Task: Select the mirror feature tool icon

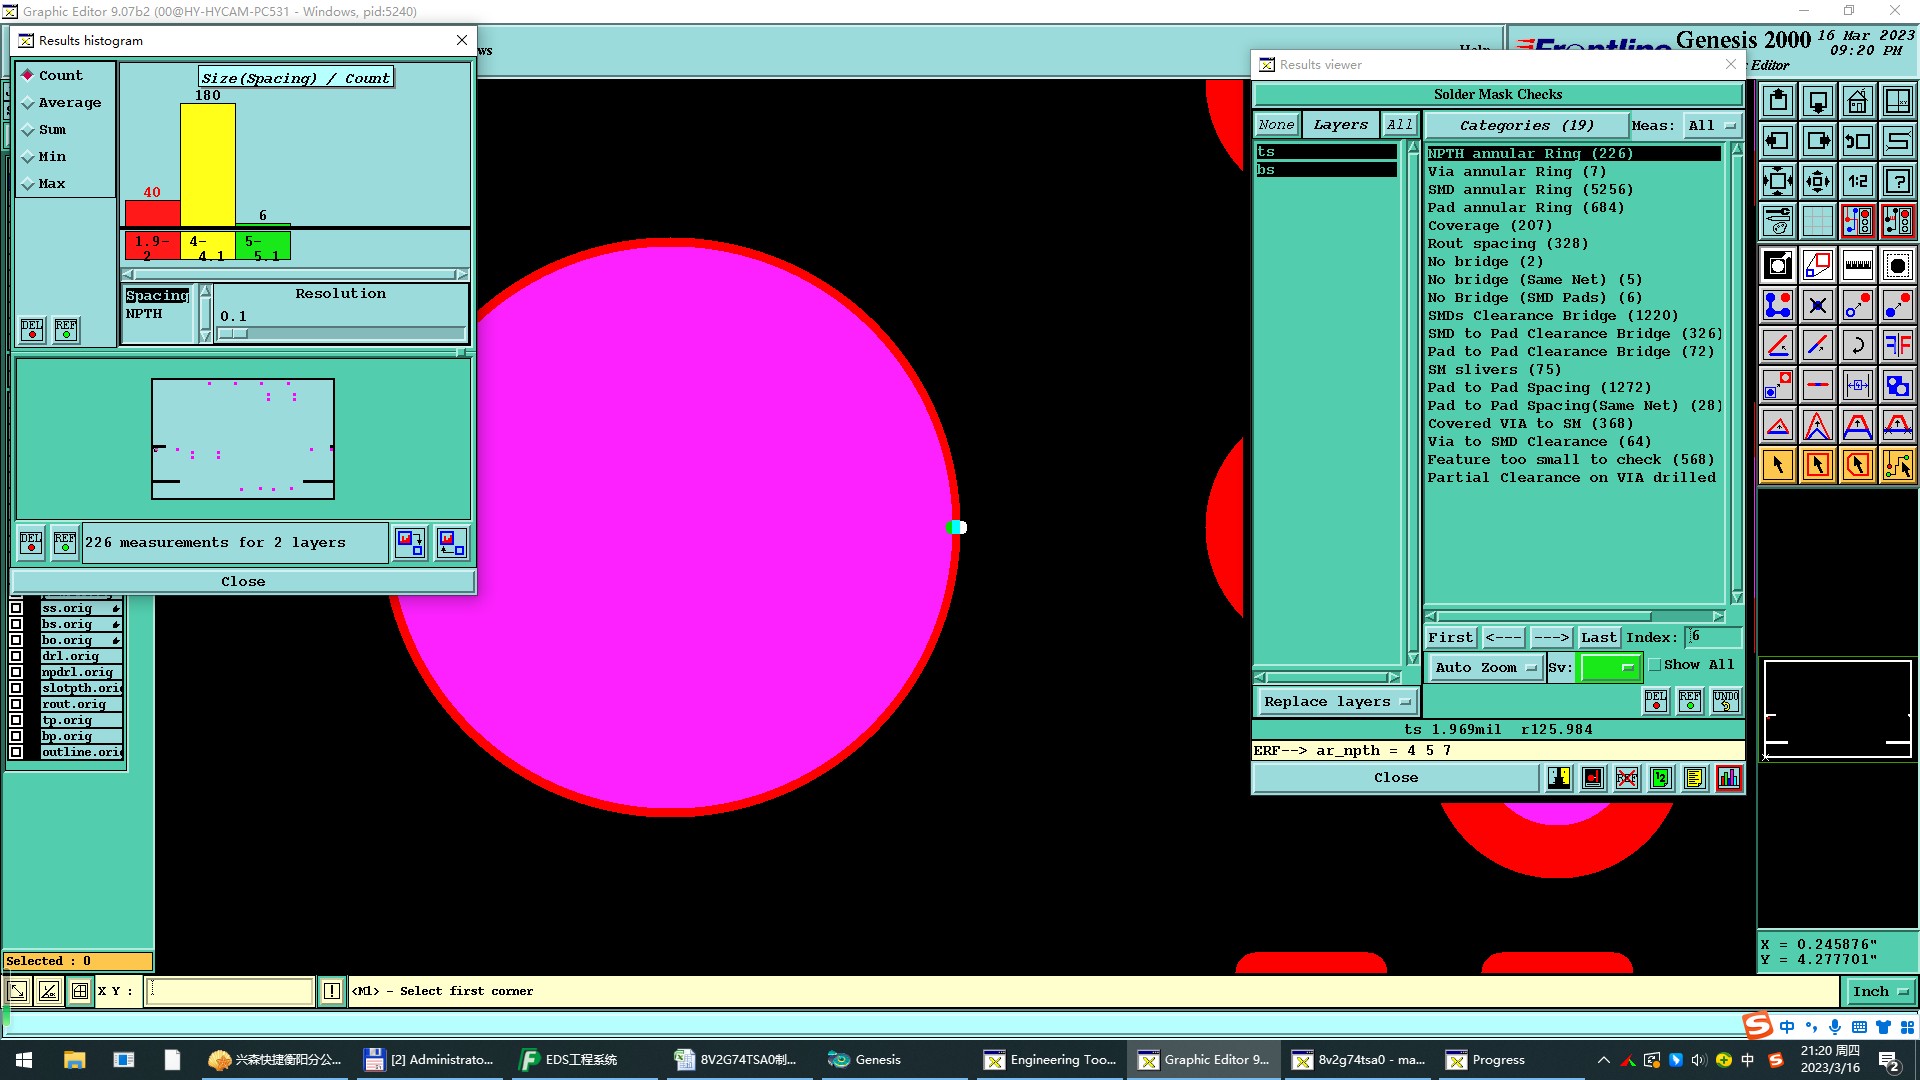Action: click(1897, 345)
